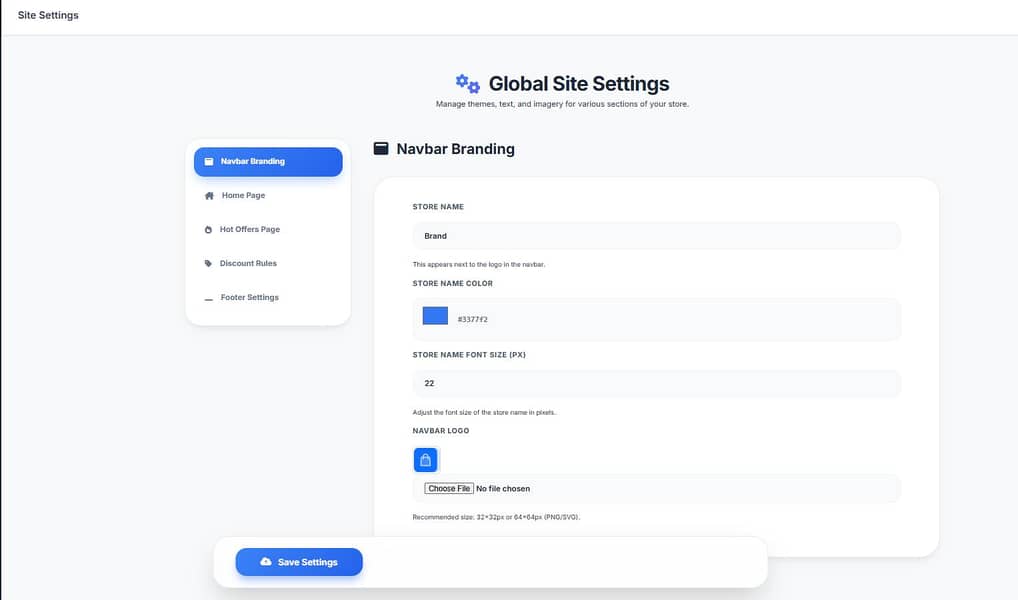Switch to the Home Page tab
The height and width of the screenshot is (600, 1018).
pyautogui.click(x=268, y=195)
